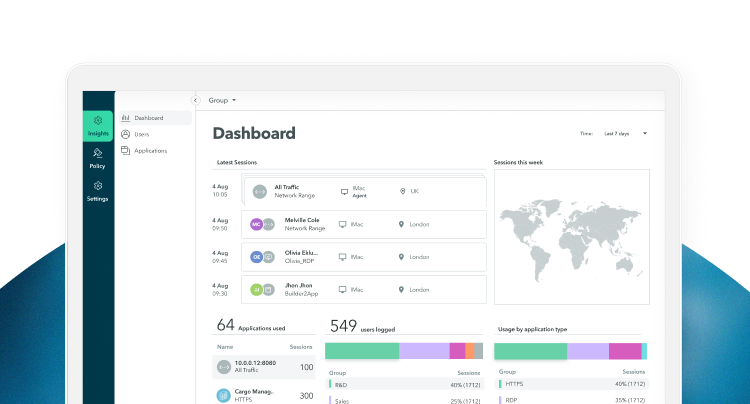750x404 pixels.
Task: Click the All Traffic network range avatar
Action: 260,192
